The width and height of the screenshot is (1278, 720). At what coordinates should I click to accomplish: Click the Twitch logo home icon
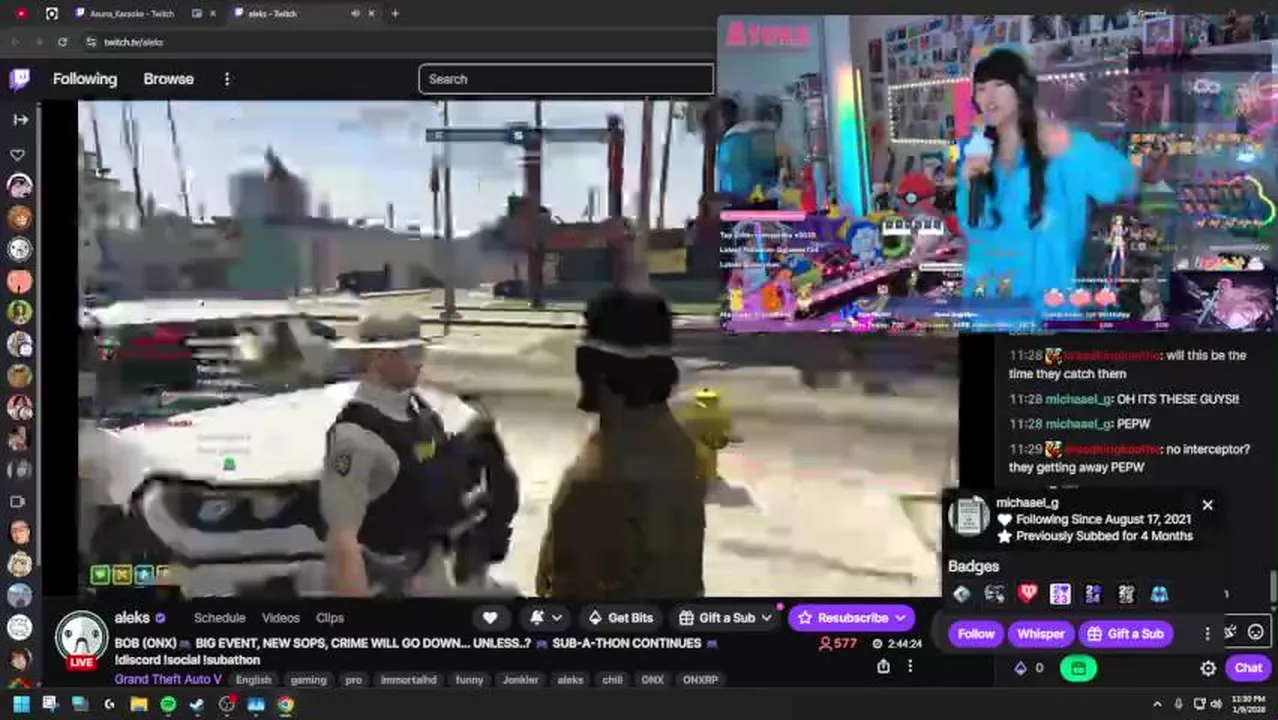19,79
